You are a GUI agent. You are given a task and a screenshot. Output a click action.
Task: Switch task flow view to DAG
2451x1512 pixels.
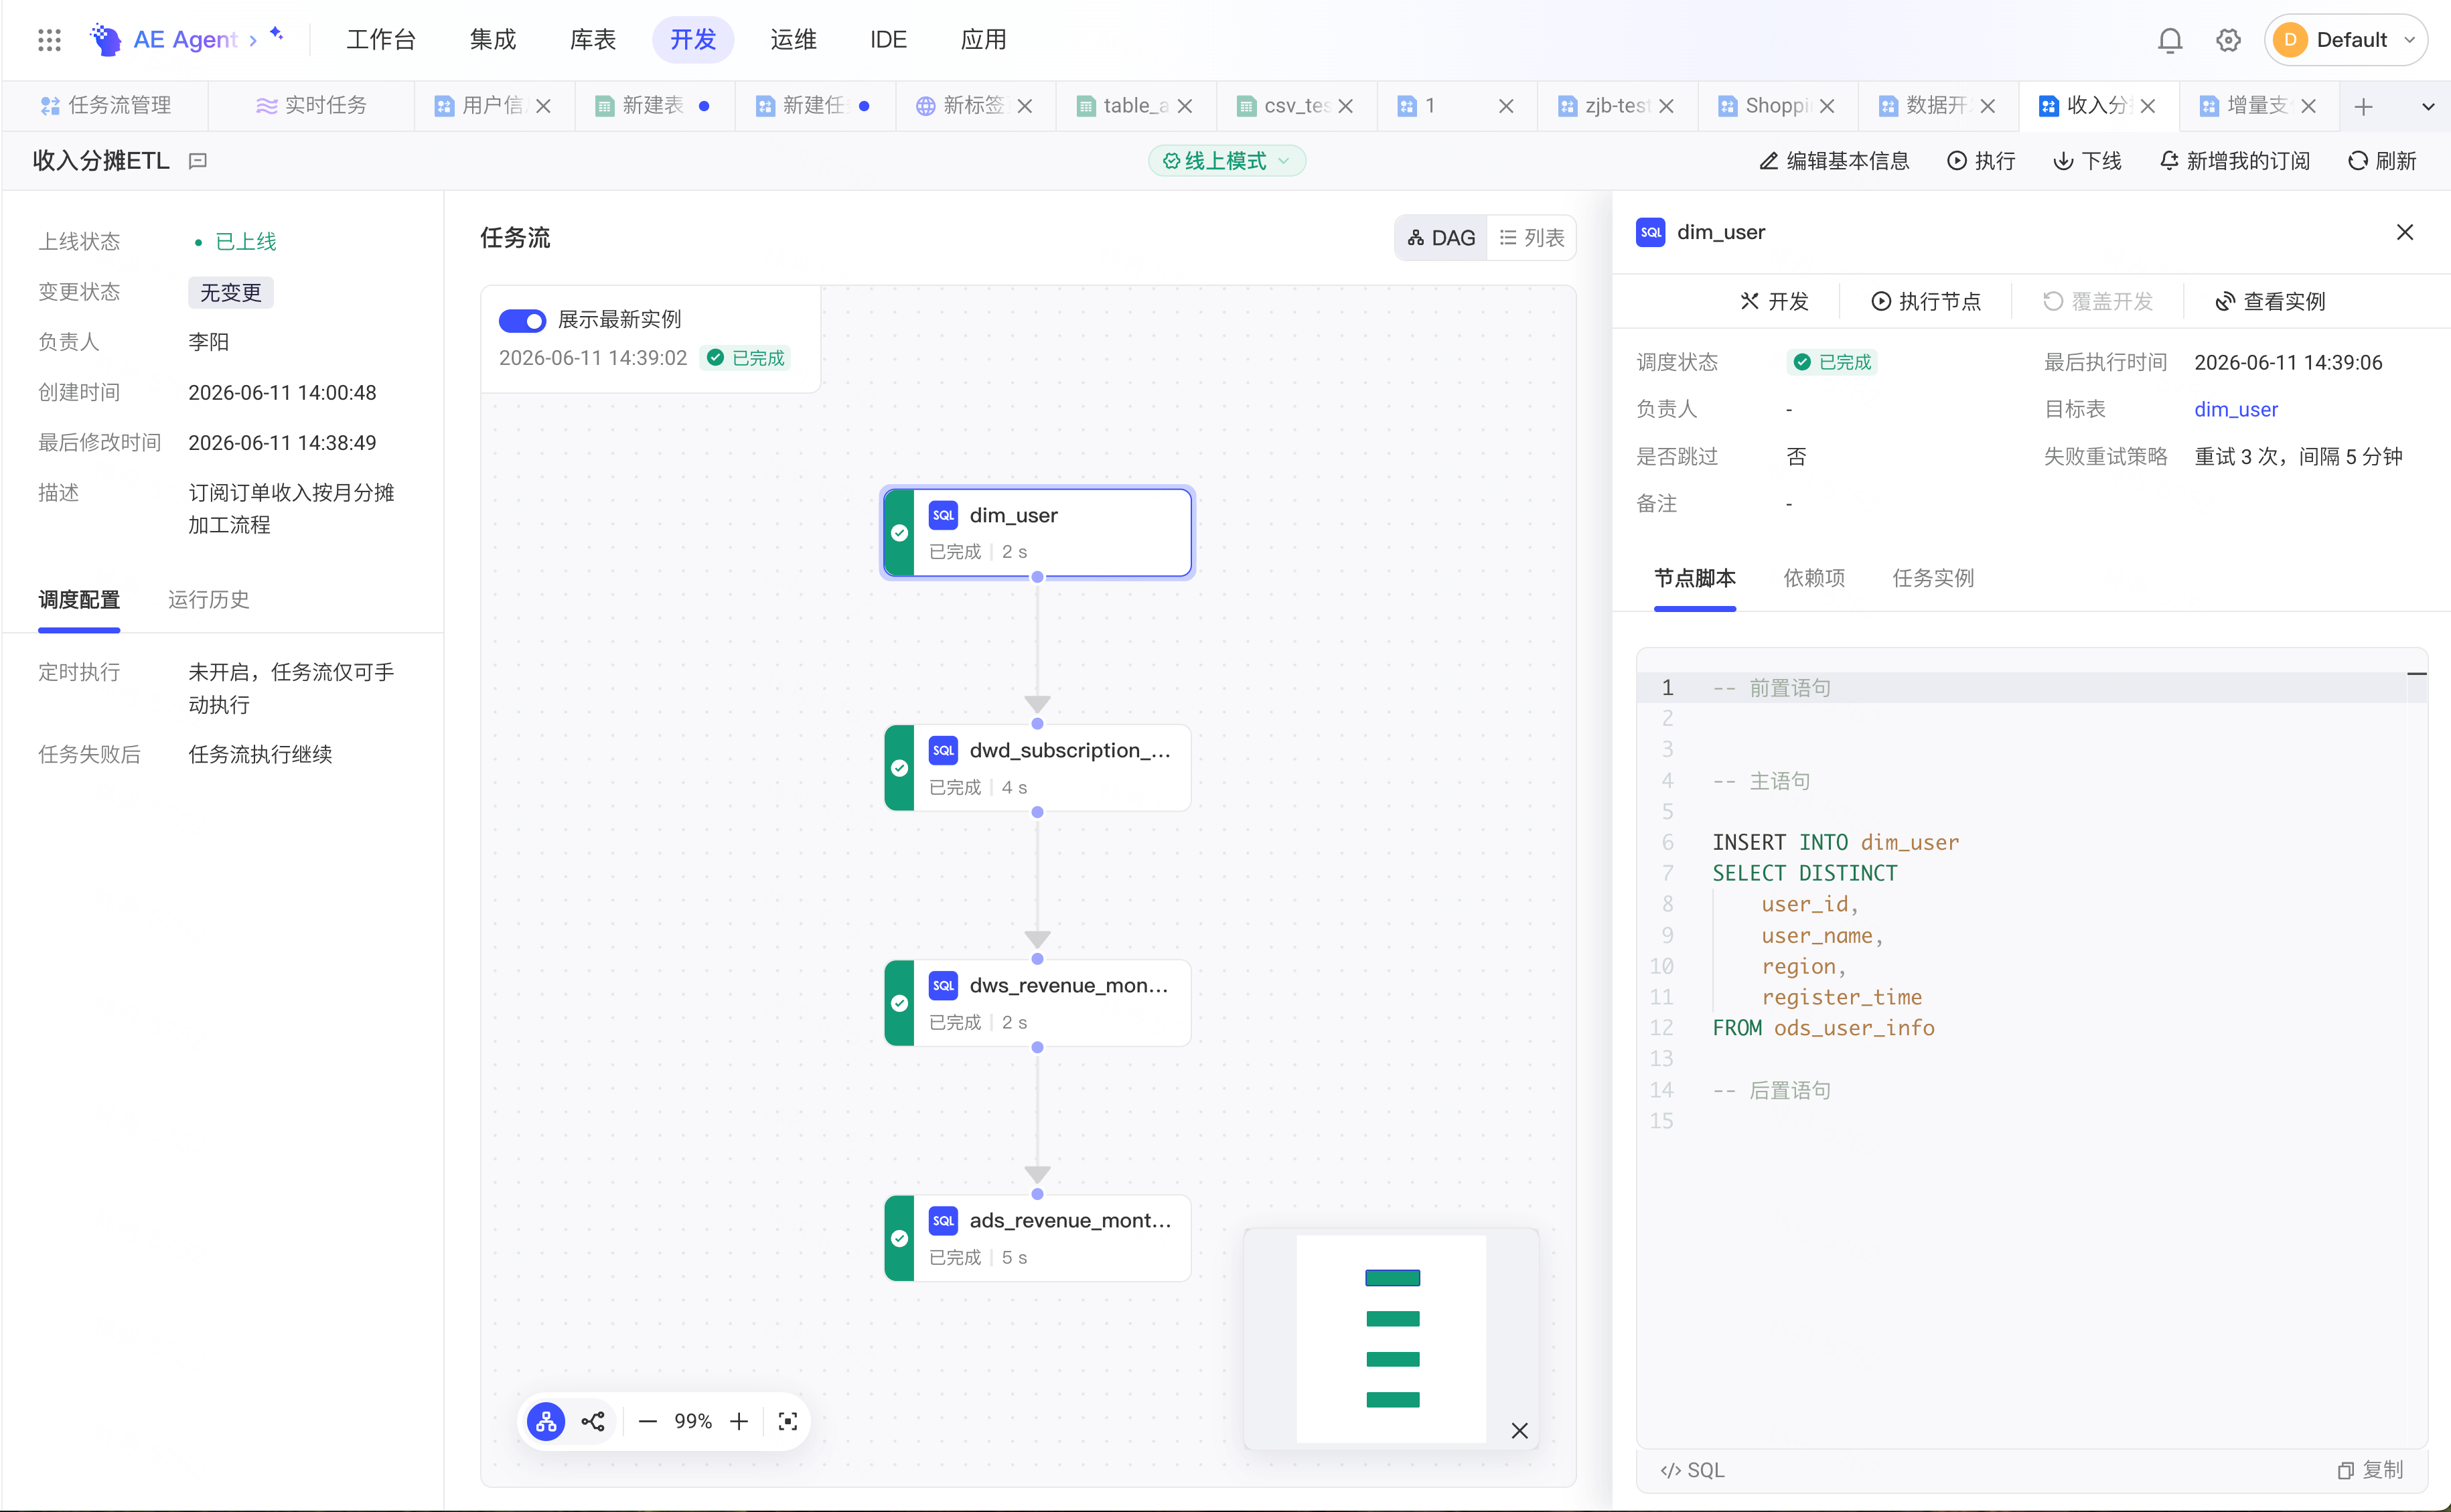(1441, 238)
